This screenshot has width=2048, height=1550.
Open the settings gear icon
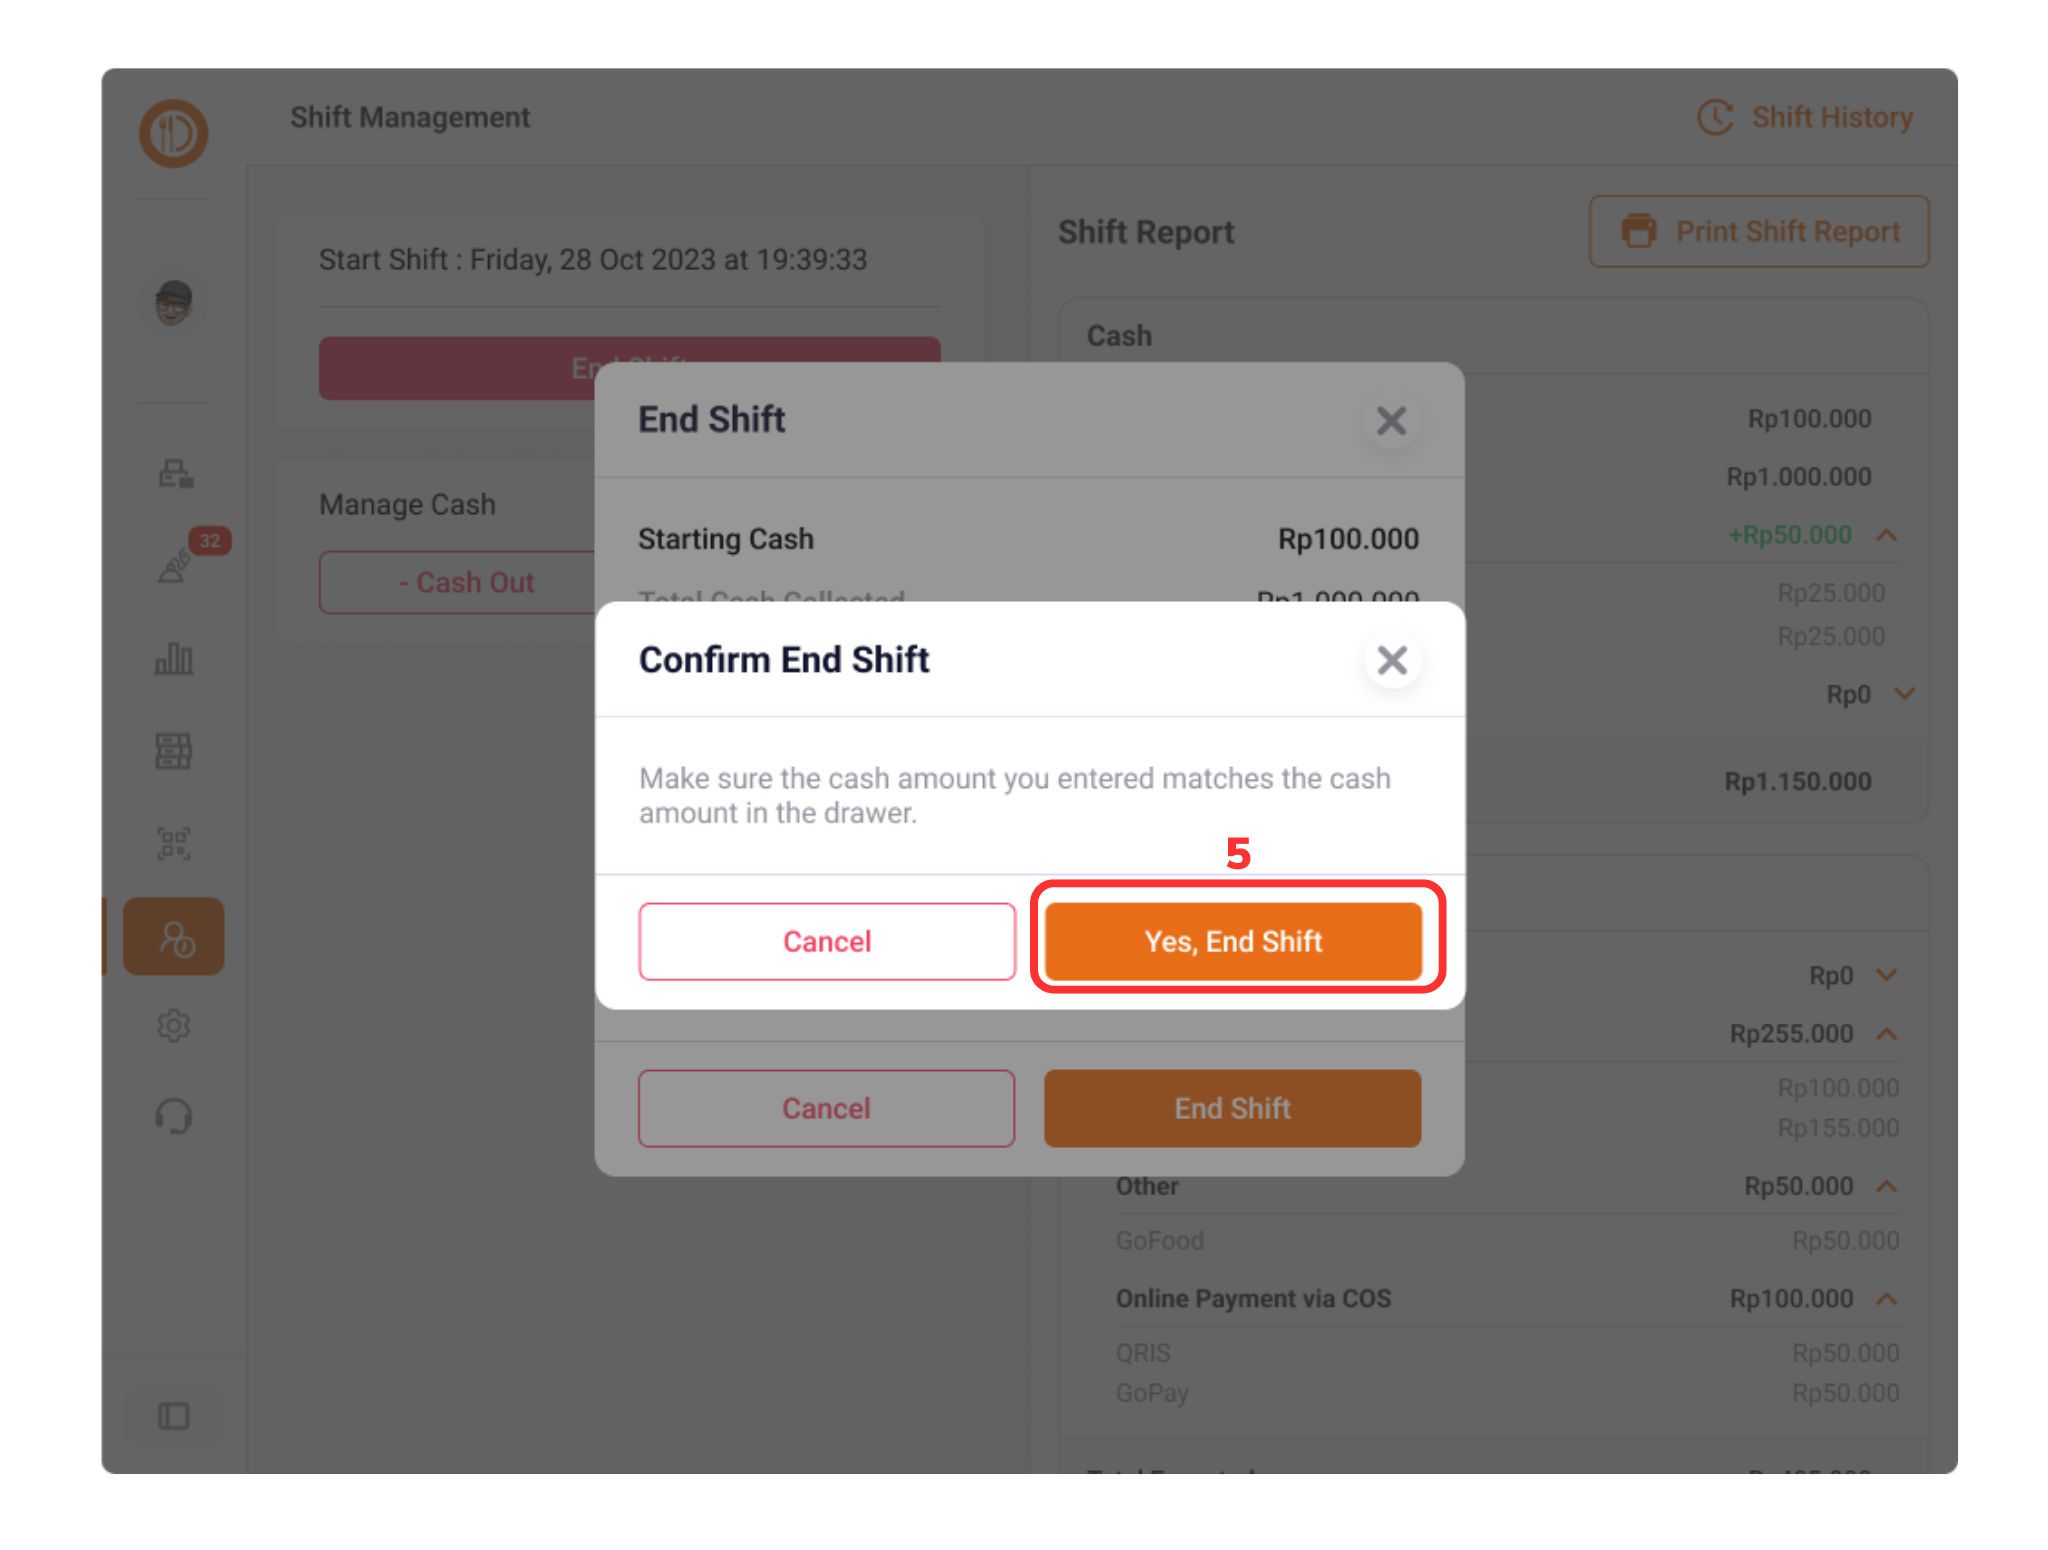173,1026
